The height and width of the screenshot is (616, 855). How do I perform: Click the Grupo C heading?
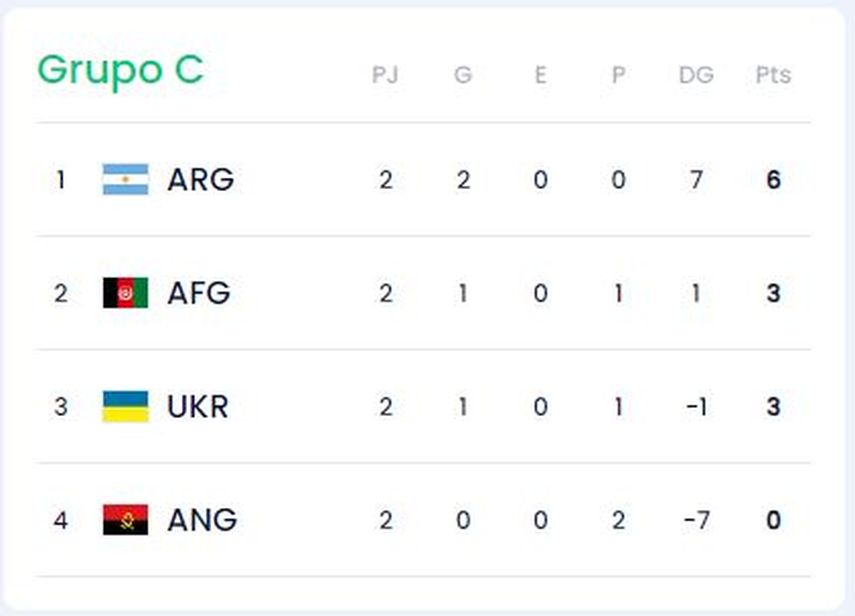click(x=120, y=70)
